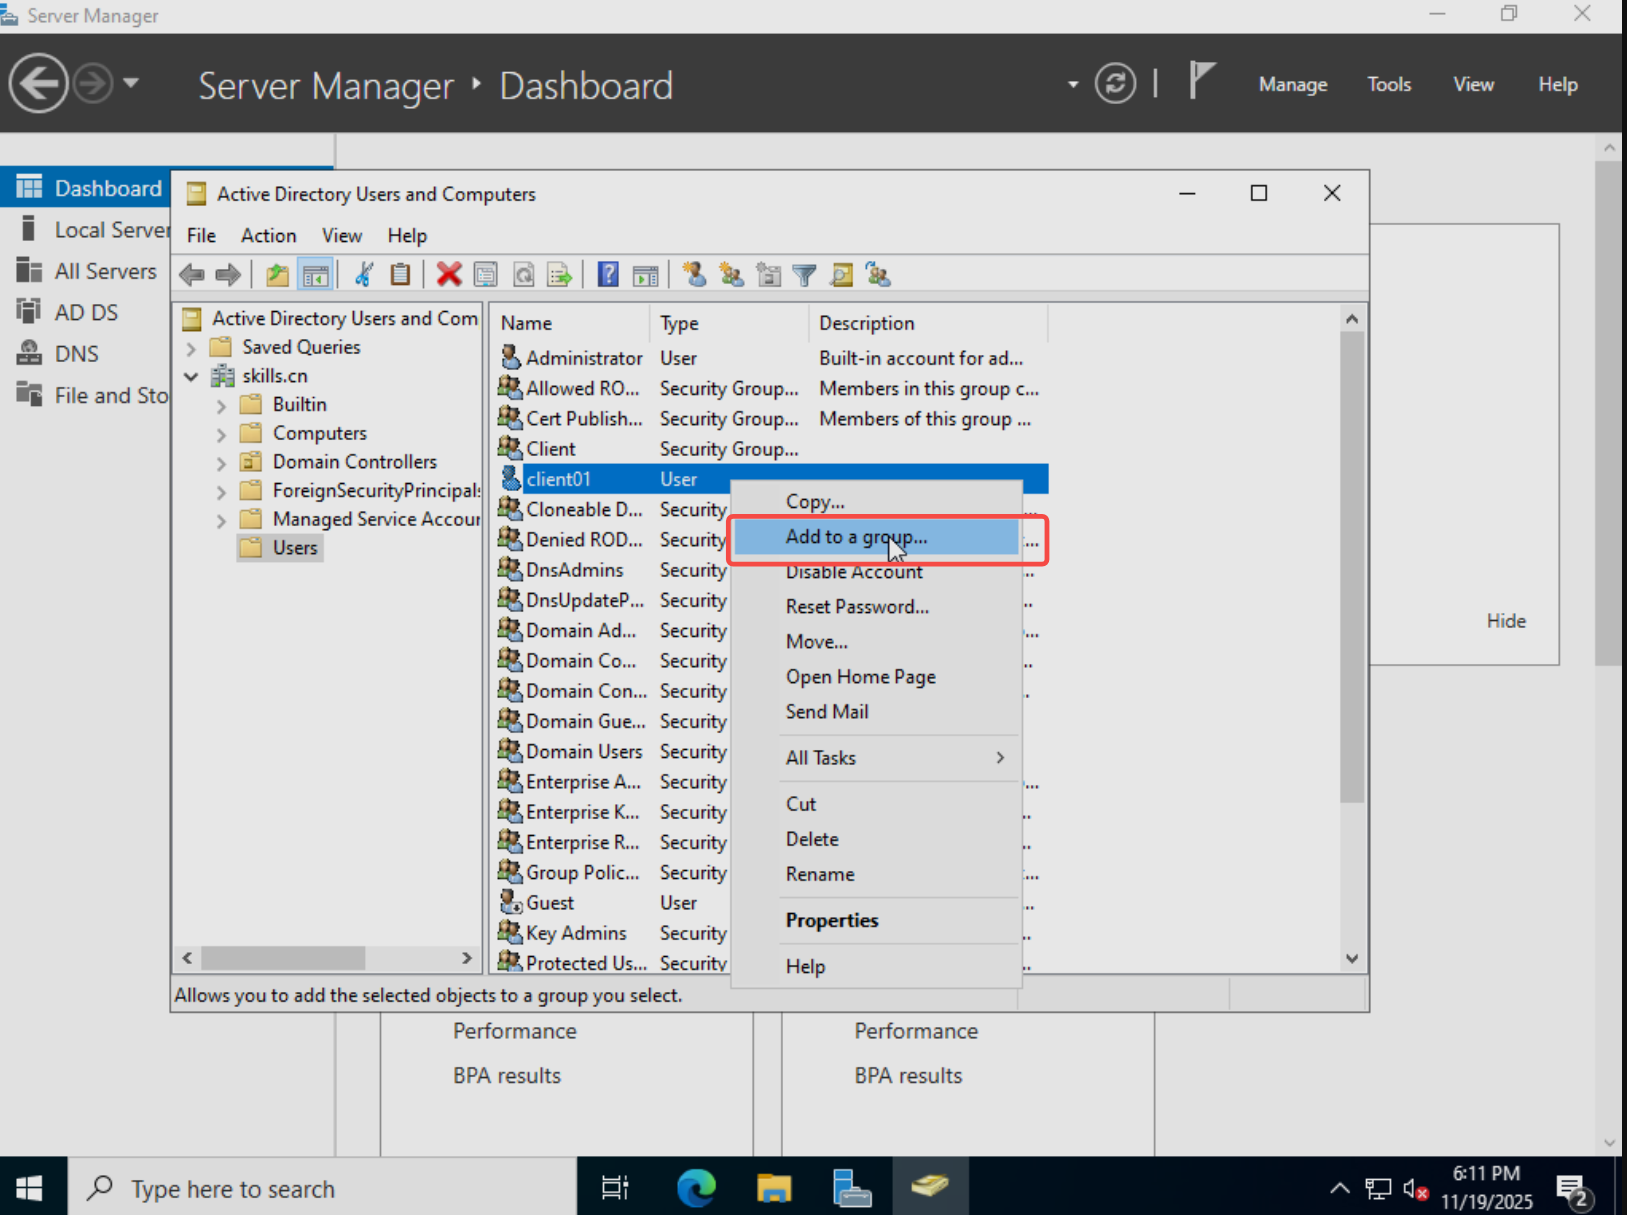This screenshot has width=1627, height=1215.
Task: Expand Managed Service Accounts node
Action: (221, 520)
